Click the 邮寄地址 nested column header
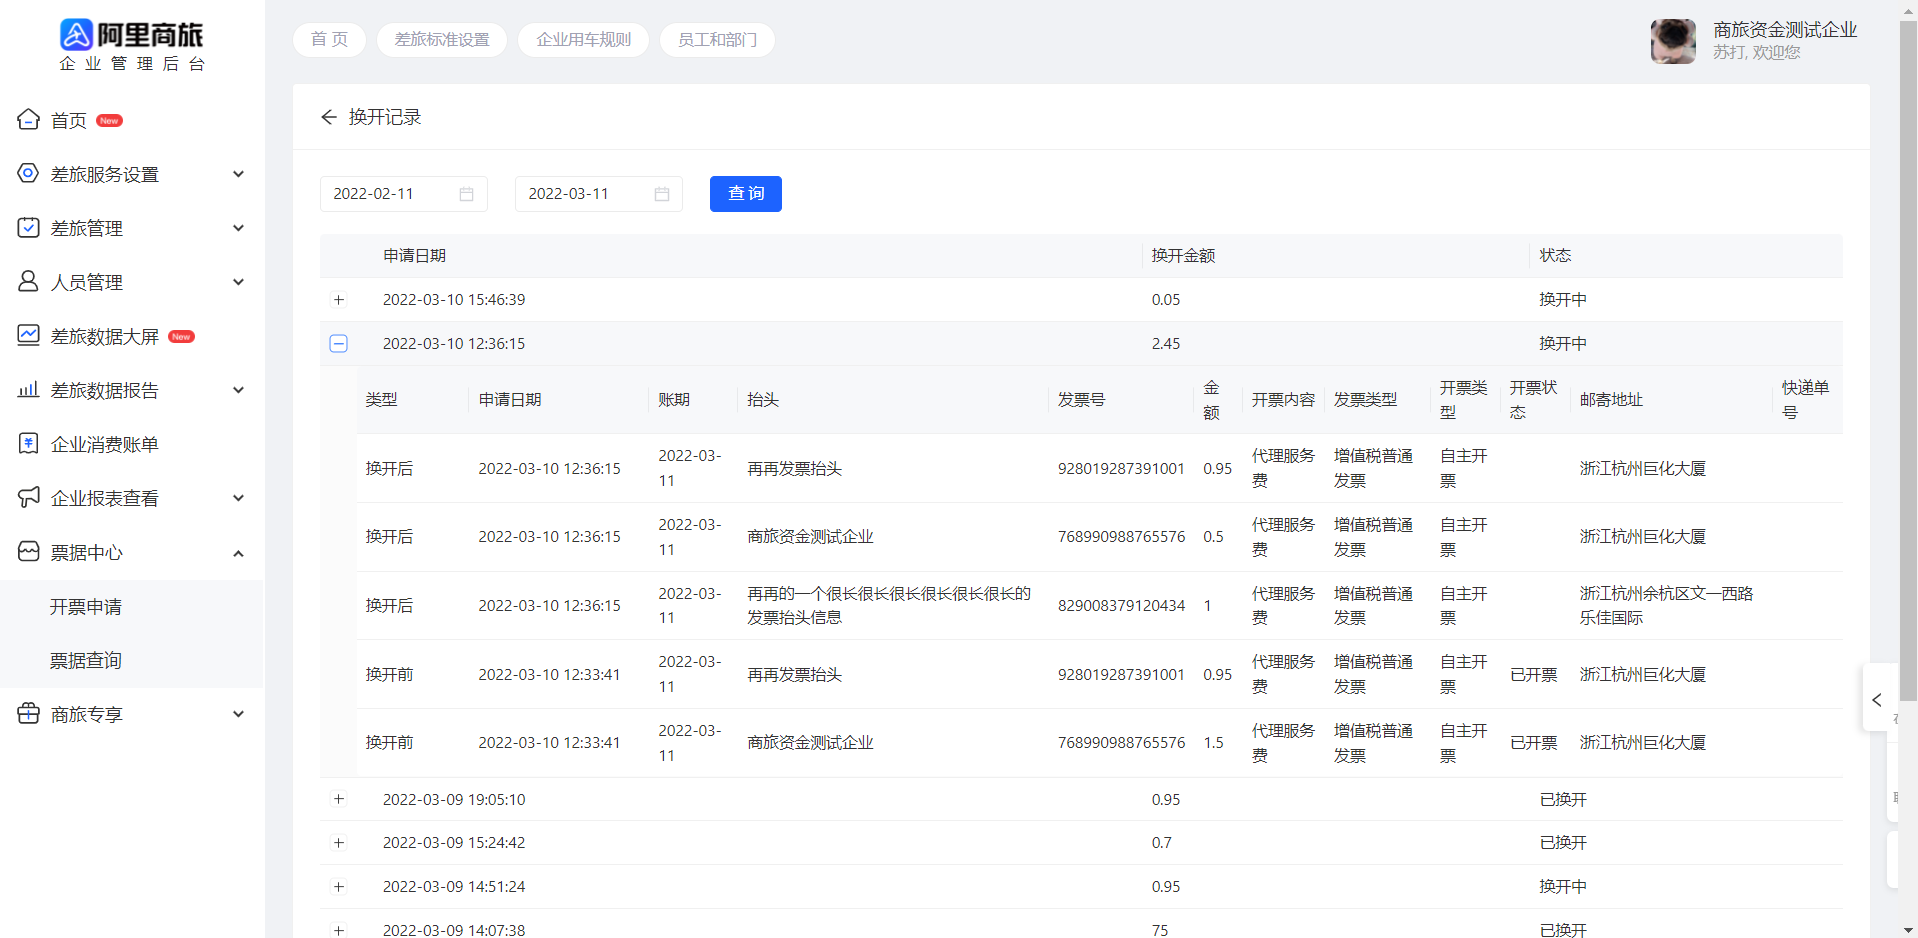Screen dimensions: 1918x938 click(x=1611, y=400)
